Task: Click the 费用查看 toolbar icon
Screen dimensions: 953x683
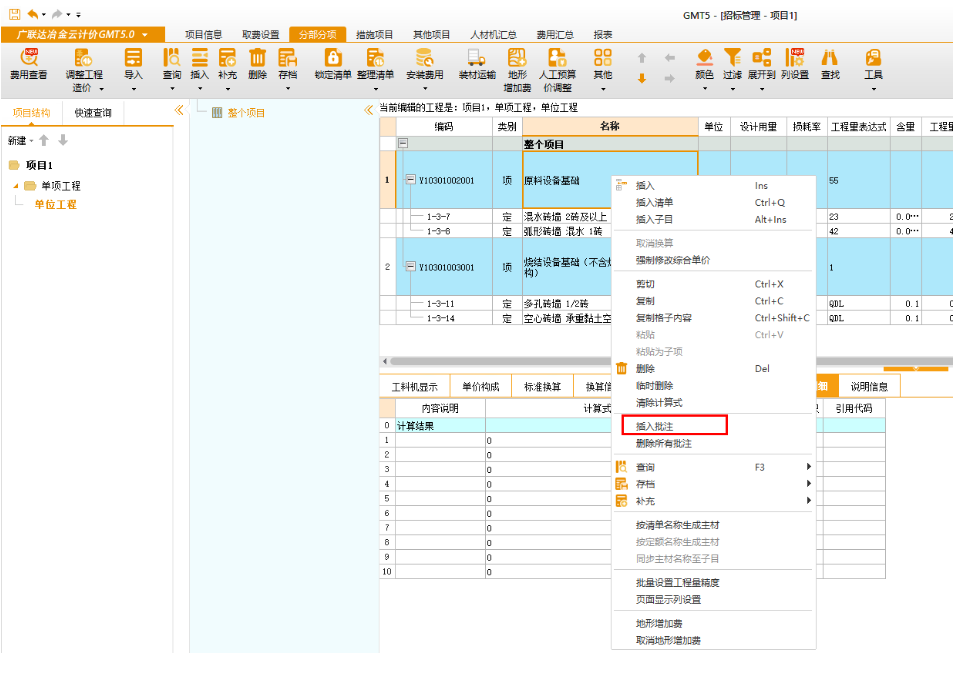Action: click(28, 62)
